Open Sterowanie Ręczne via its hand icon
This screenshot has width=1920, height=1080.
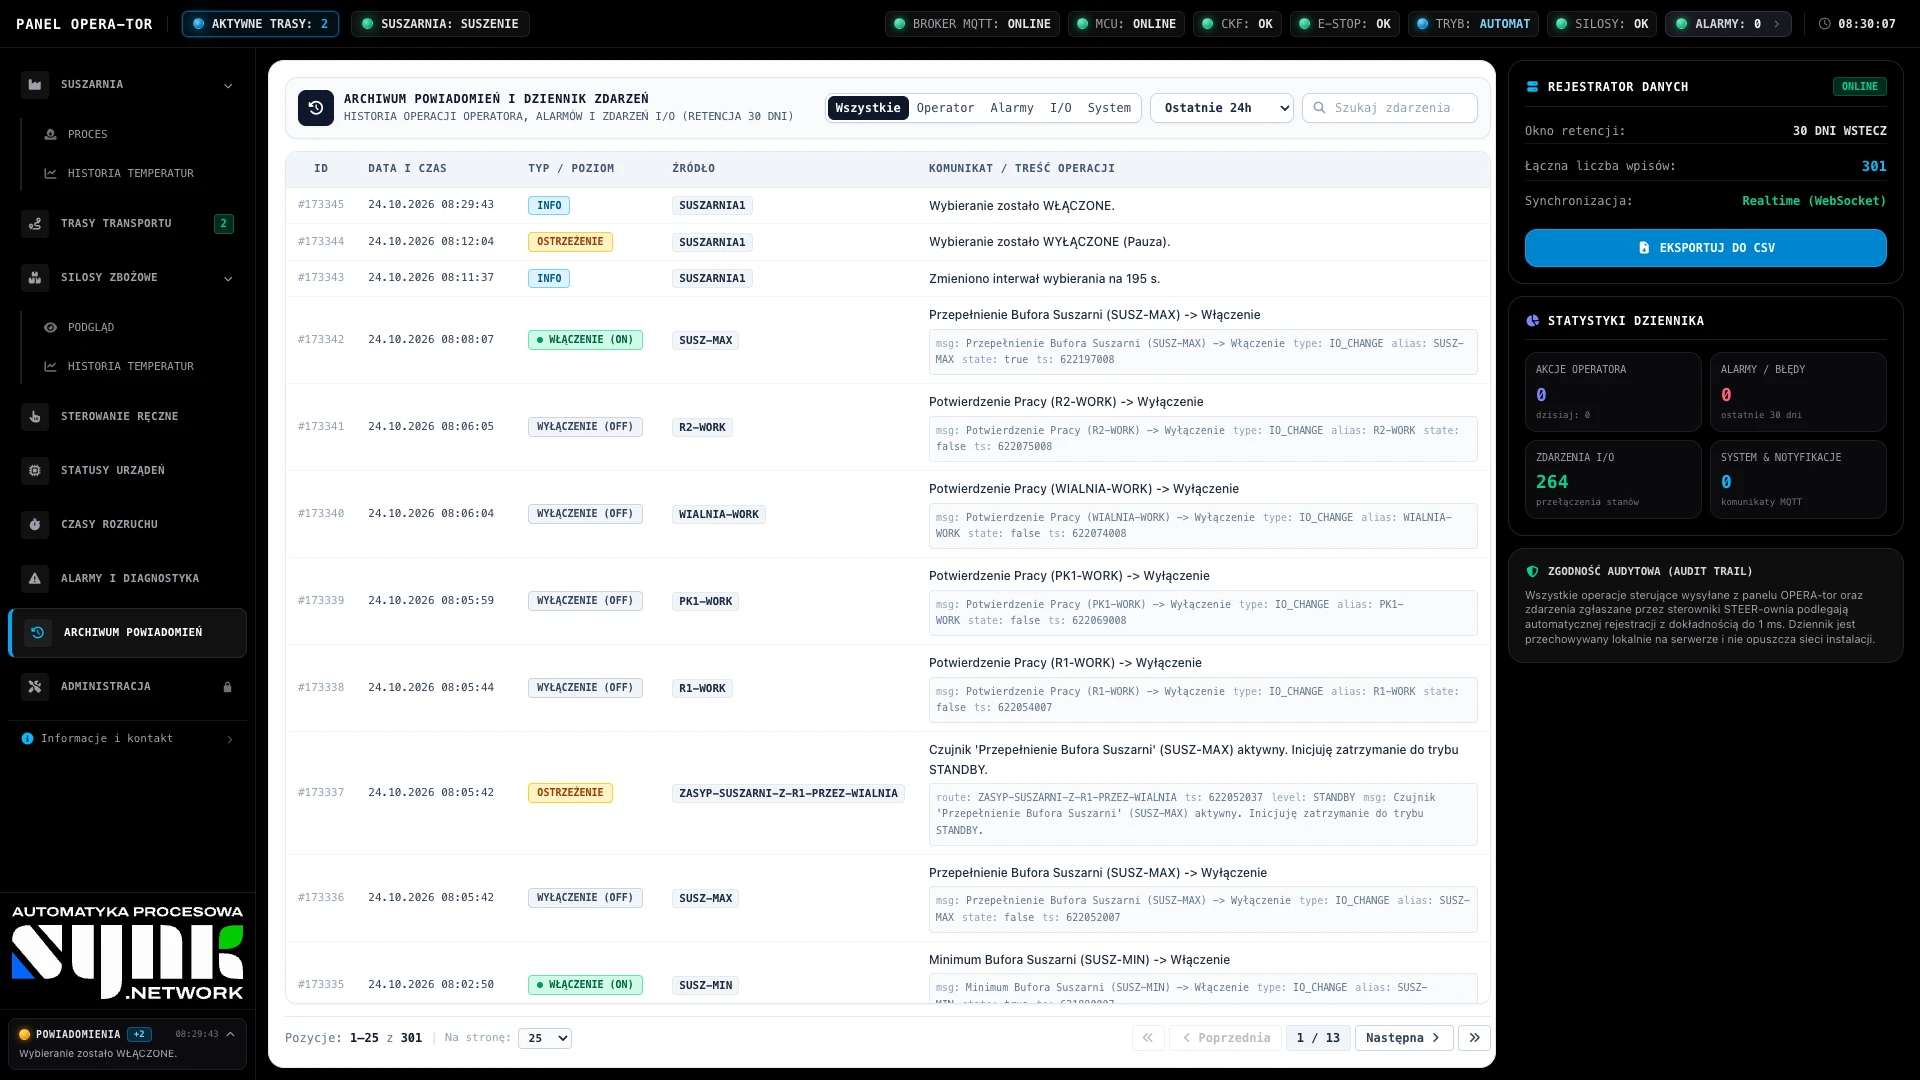point(35,417)
